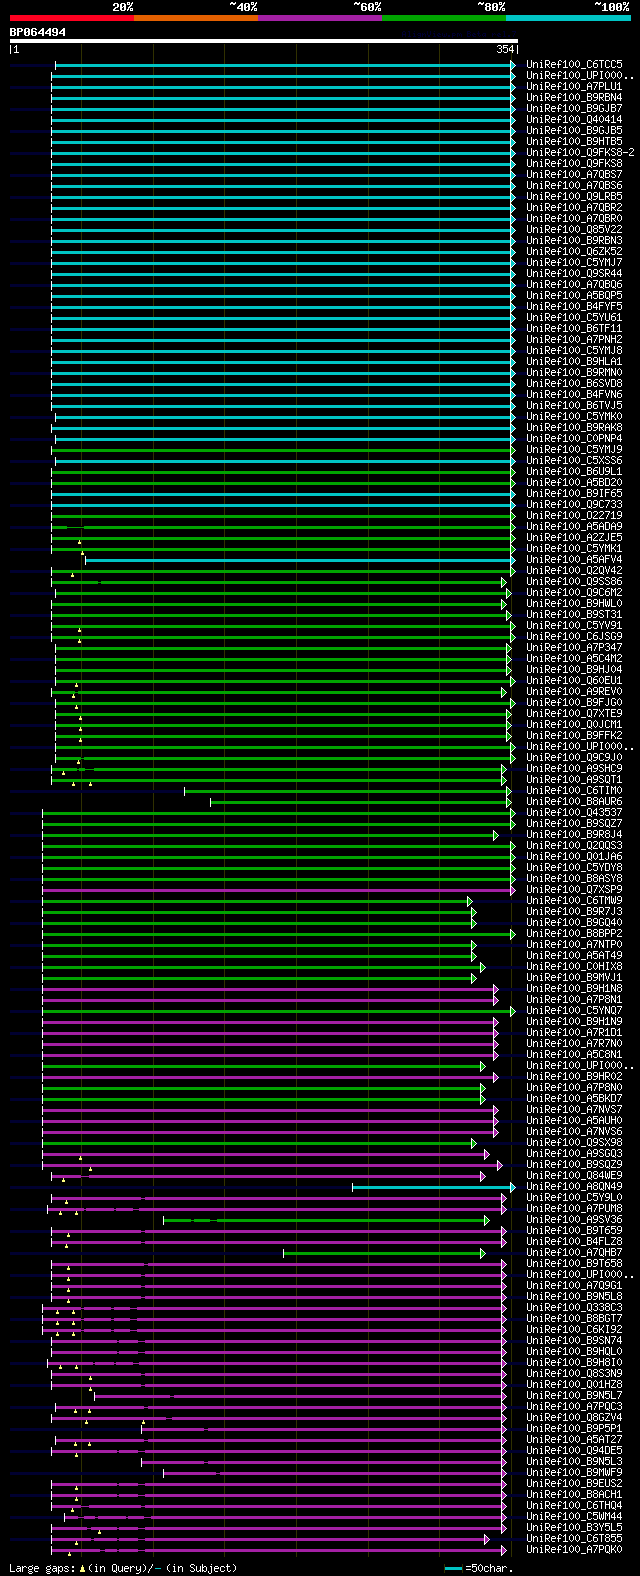This screenshot has width=640, height=1576.
Task: Click the UniRef100_C0HIX8 hit label
Action: tap(574, 966)
